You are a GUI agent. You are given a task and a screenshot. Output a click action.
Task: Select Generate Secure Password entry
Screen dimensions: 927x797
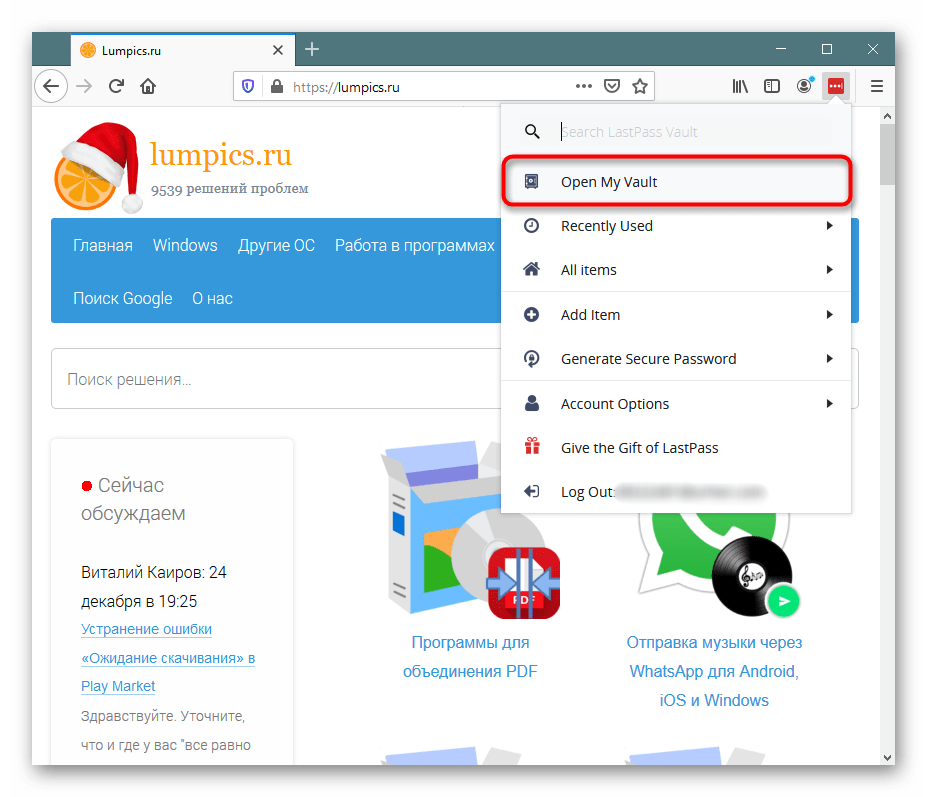tap(676, 358)
